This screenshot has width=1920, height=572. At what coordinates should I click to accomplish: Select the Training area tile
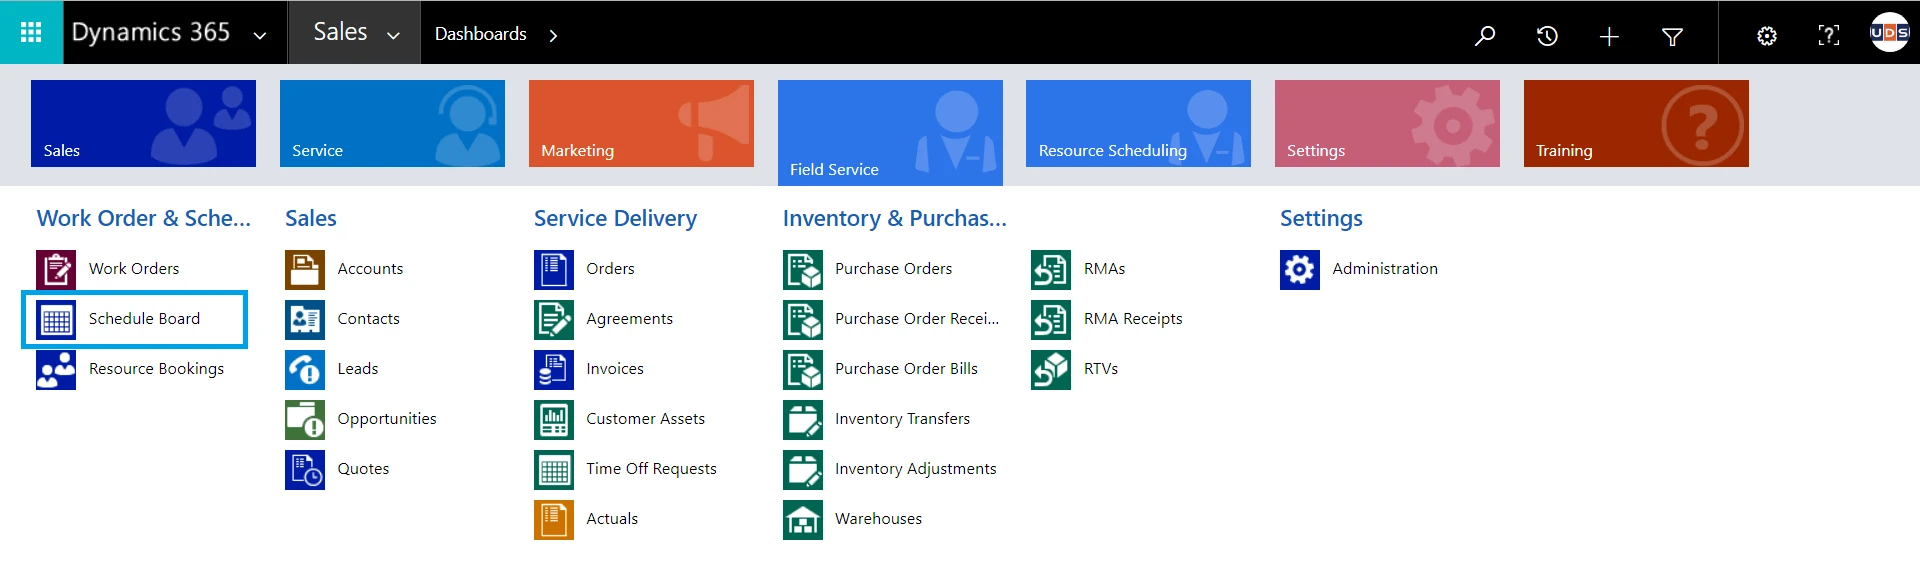click(1636, 123)
